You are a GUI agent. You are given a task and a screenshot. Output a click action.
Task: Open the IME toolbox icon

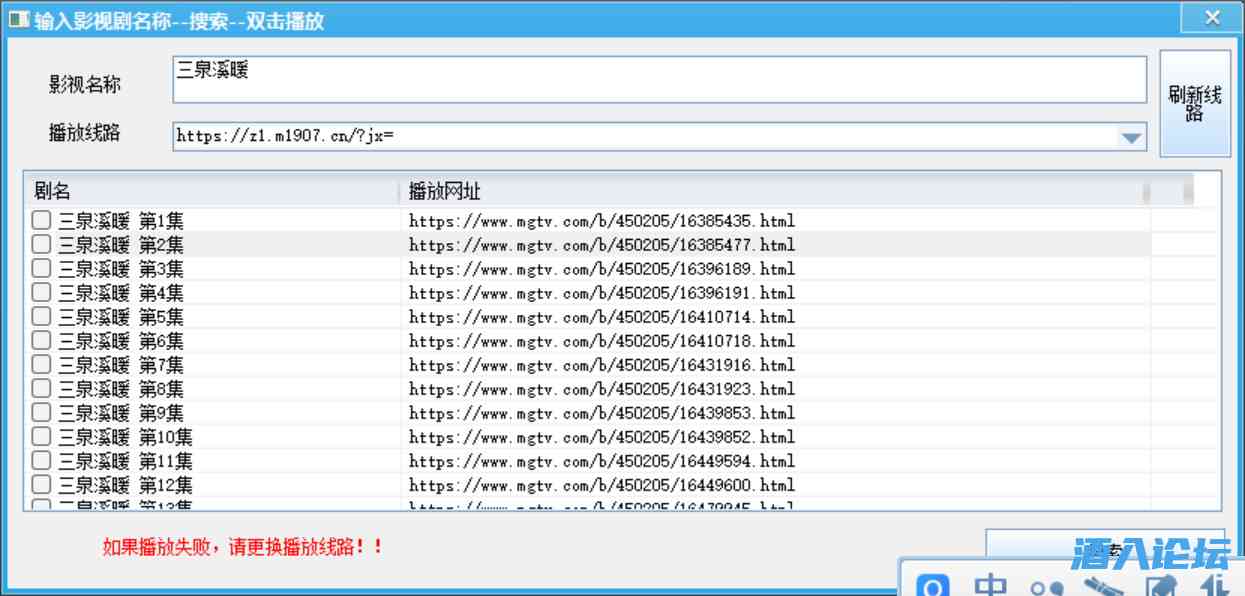tap(1105, 586)
